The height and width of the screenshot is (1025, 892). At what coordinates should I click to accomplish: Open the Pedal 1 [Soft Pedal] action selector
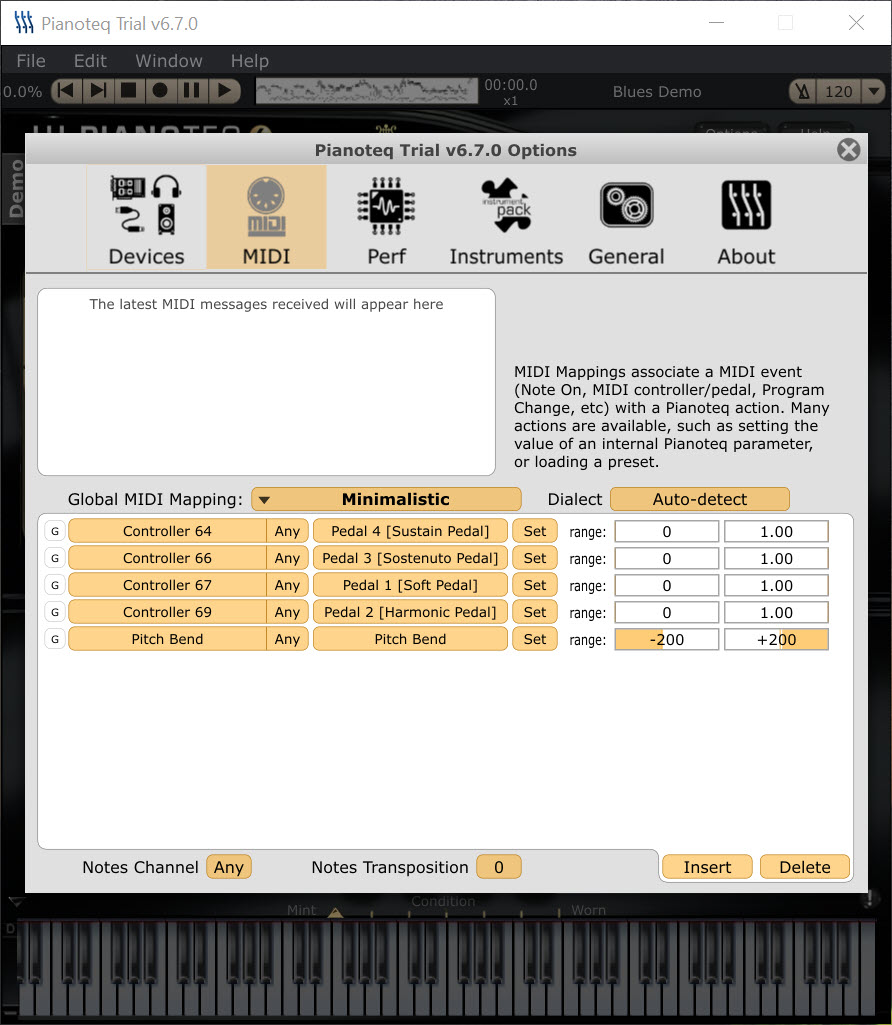(410, 585)
